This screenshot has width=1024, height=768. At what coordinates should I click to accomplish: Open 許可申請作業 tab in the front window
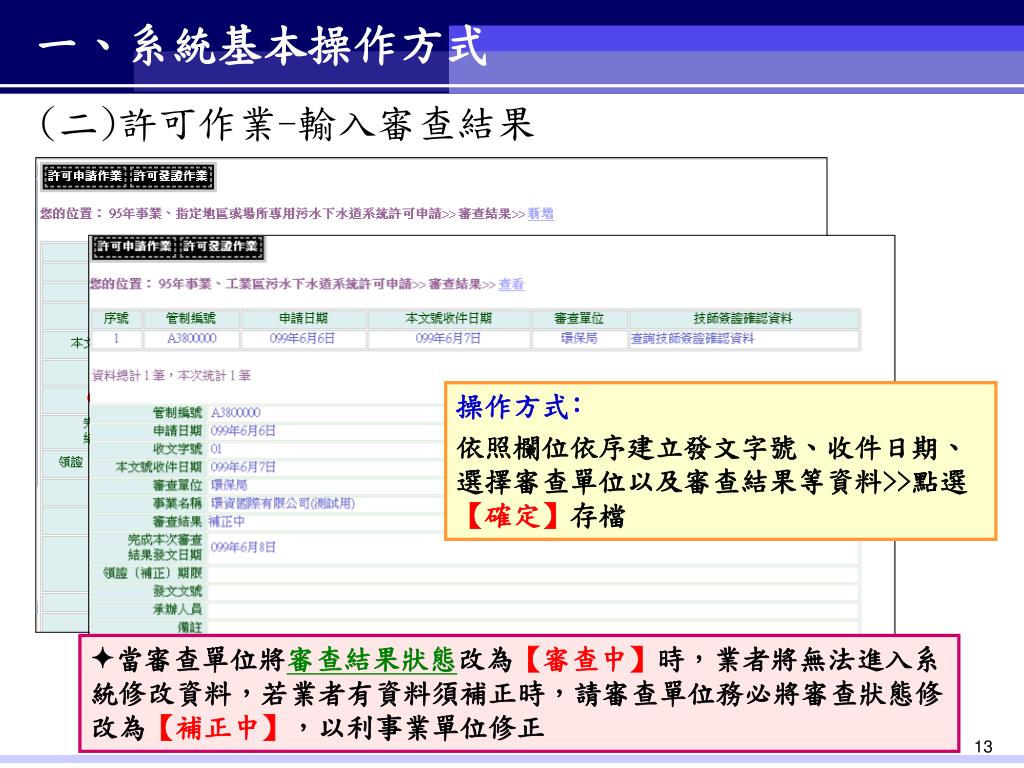pyautogui.click(x=134, y=247)
